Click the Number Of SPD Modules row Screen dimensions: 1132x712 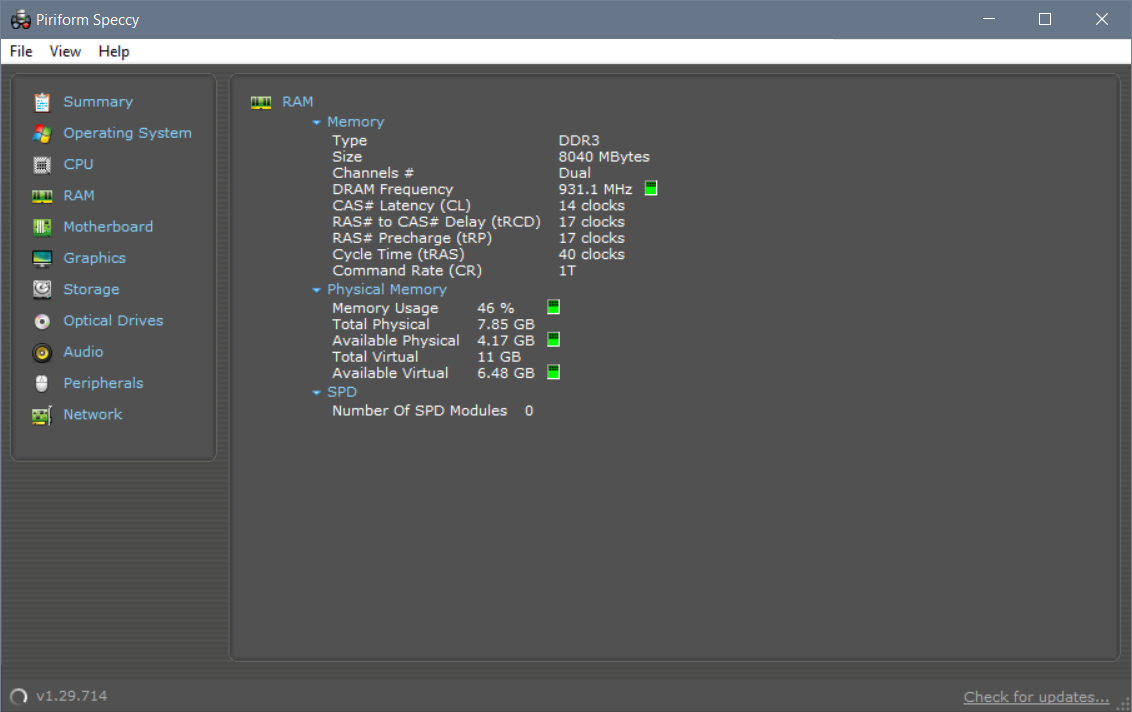click(432, 411)
